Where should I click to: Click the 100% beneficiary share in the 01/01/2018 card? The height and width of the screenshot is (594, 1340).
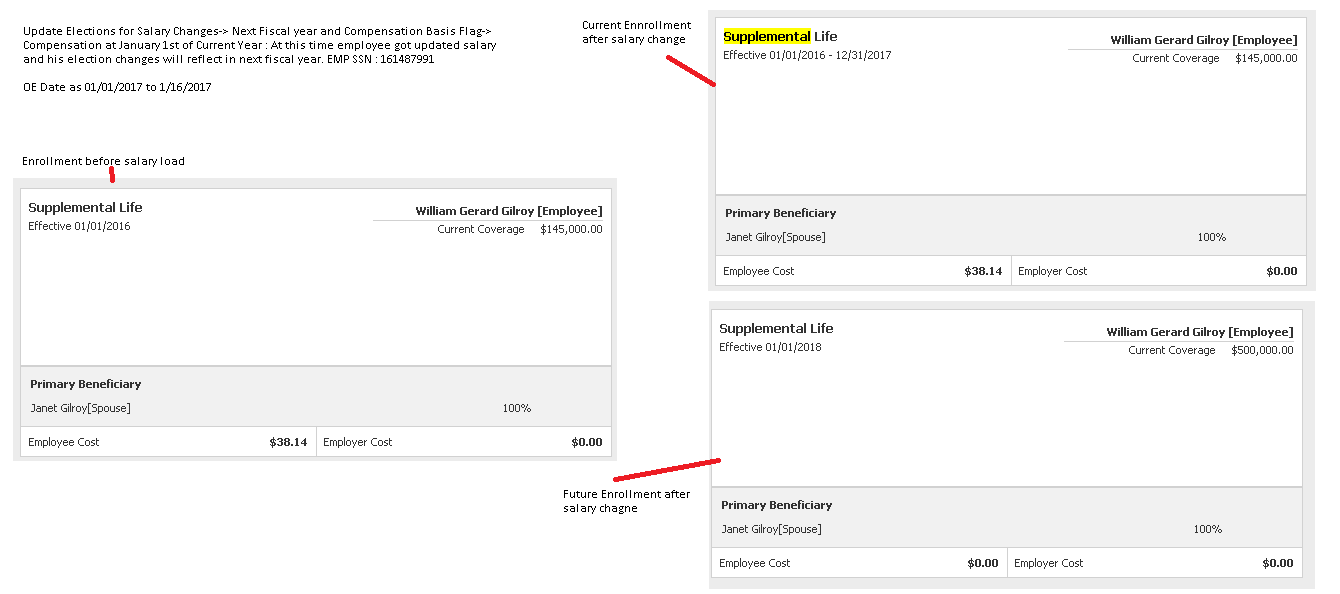point(1207,529)
